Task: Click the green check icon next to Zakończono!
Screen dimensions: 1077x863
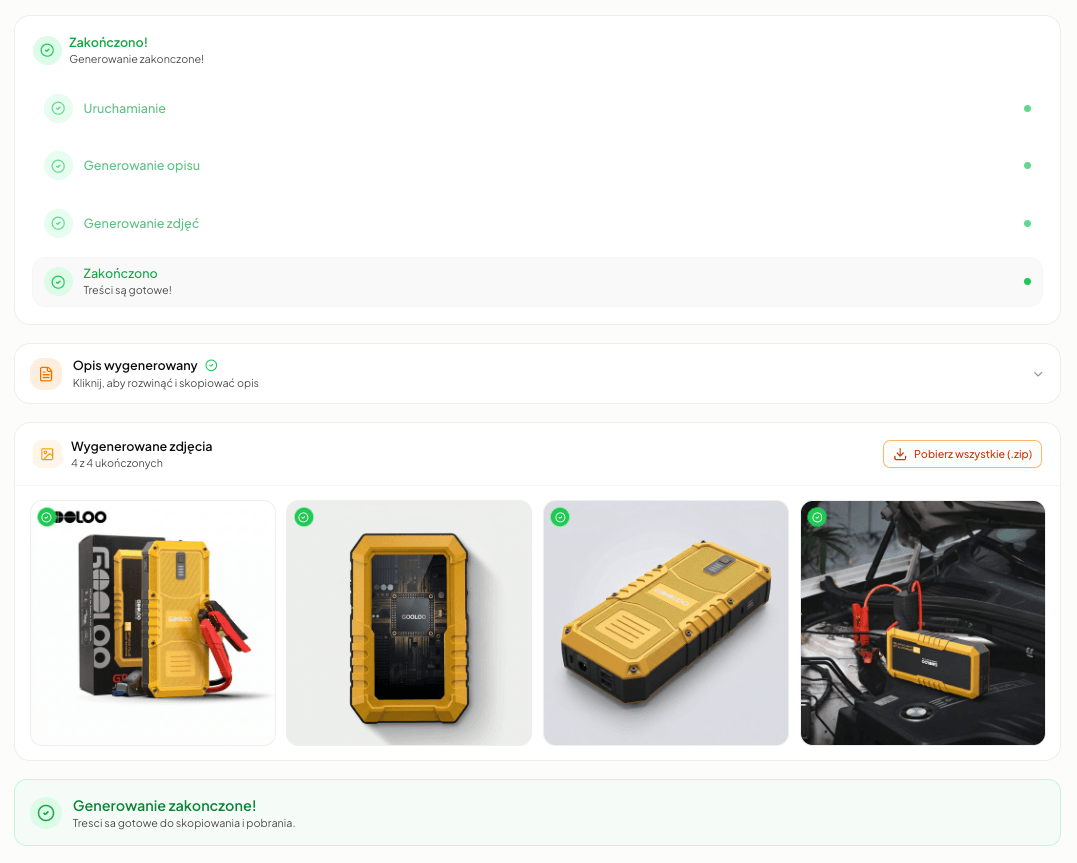Action: [46, 49]
